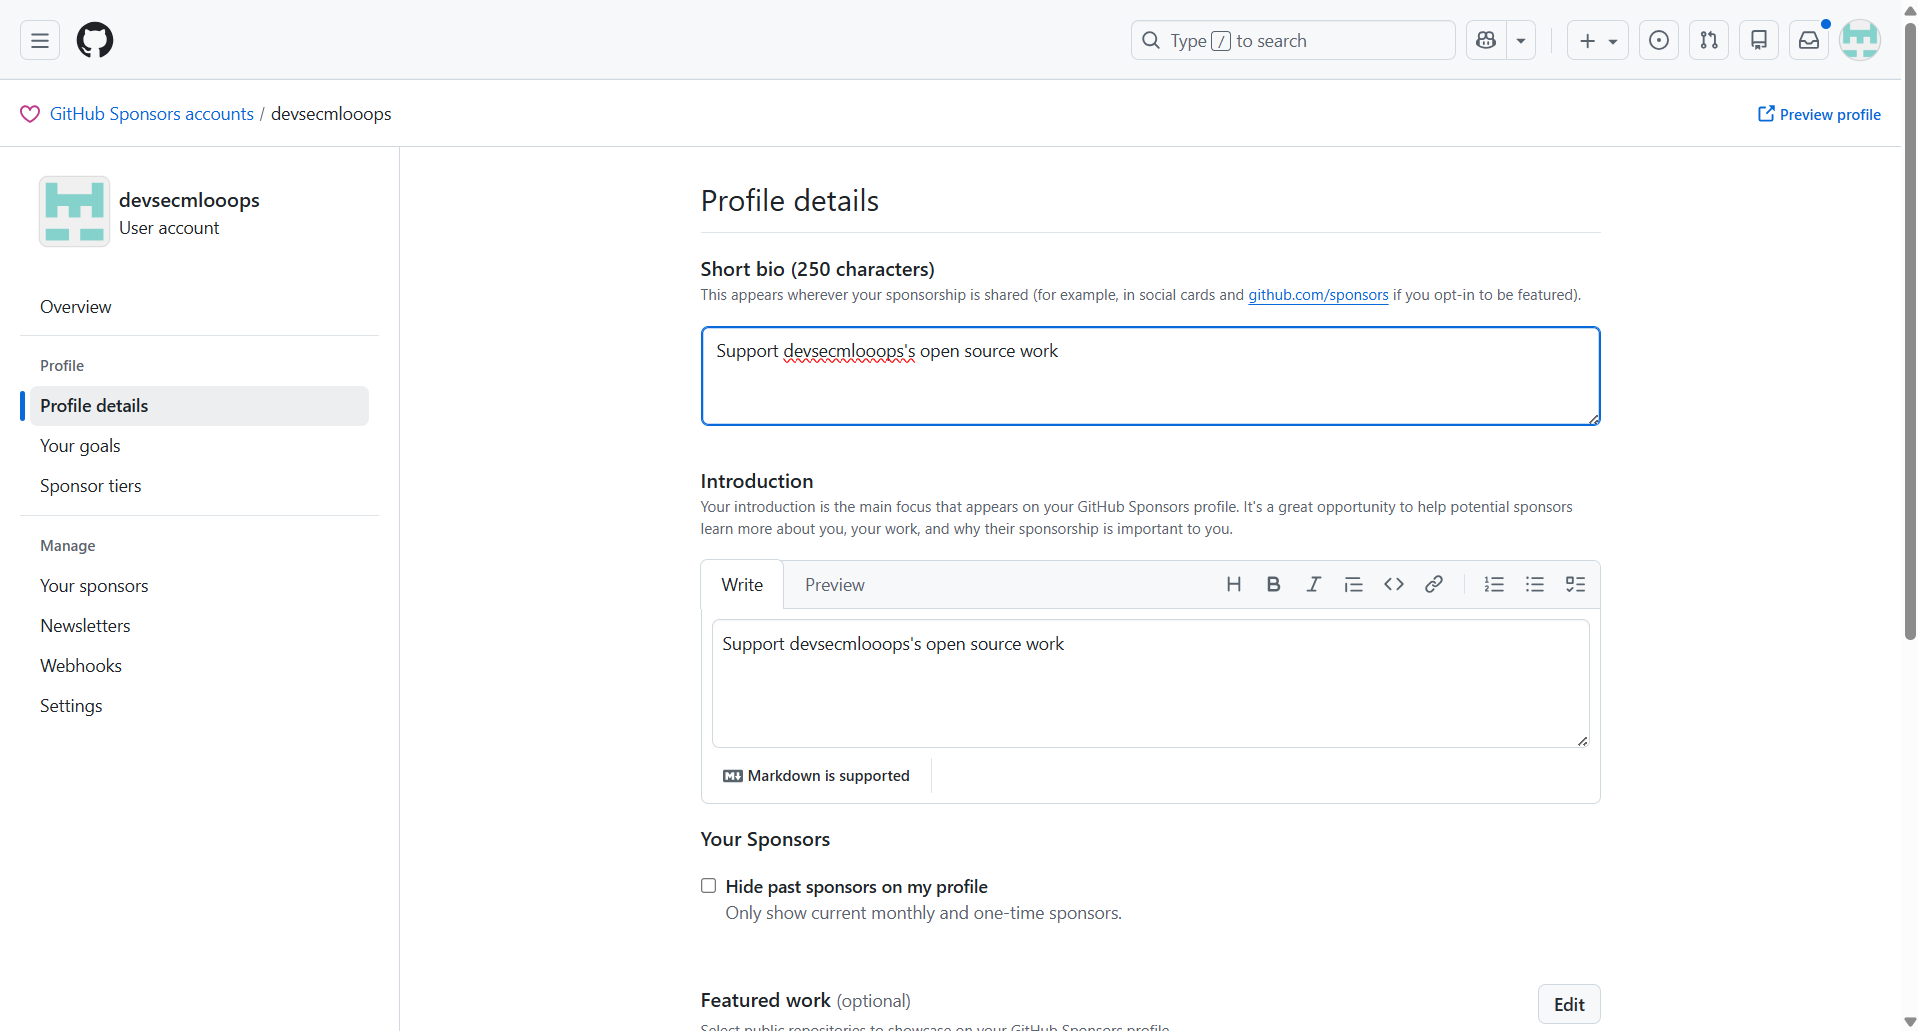The height and width of the screenshot is (1031, 1918).
Task: Switch to the Preview tab
Action: coord(835,584)
